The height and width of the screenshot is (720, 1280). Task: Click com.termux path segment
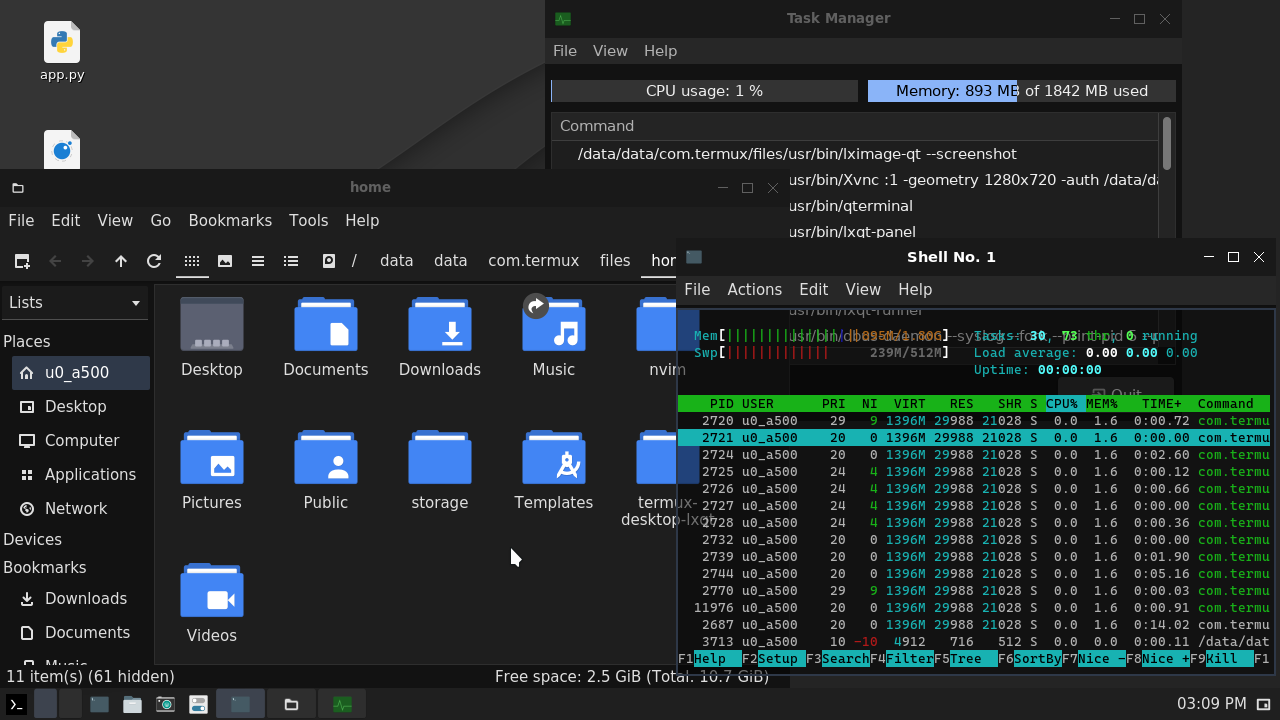(533, 261)
